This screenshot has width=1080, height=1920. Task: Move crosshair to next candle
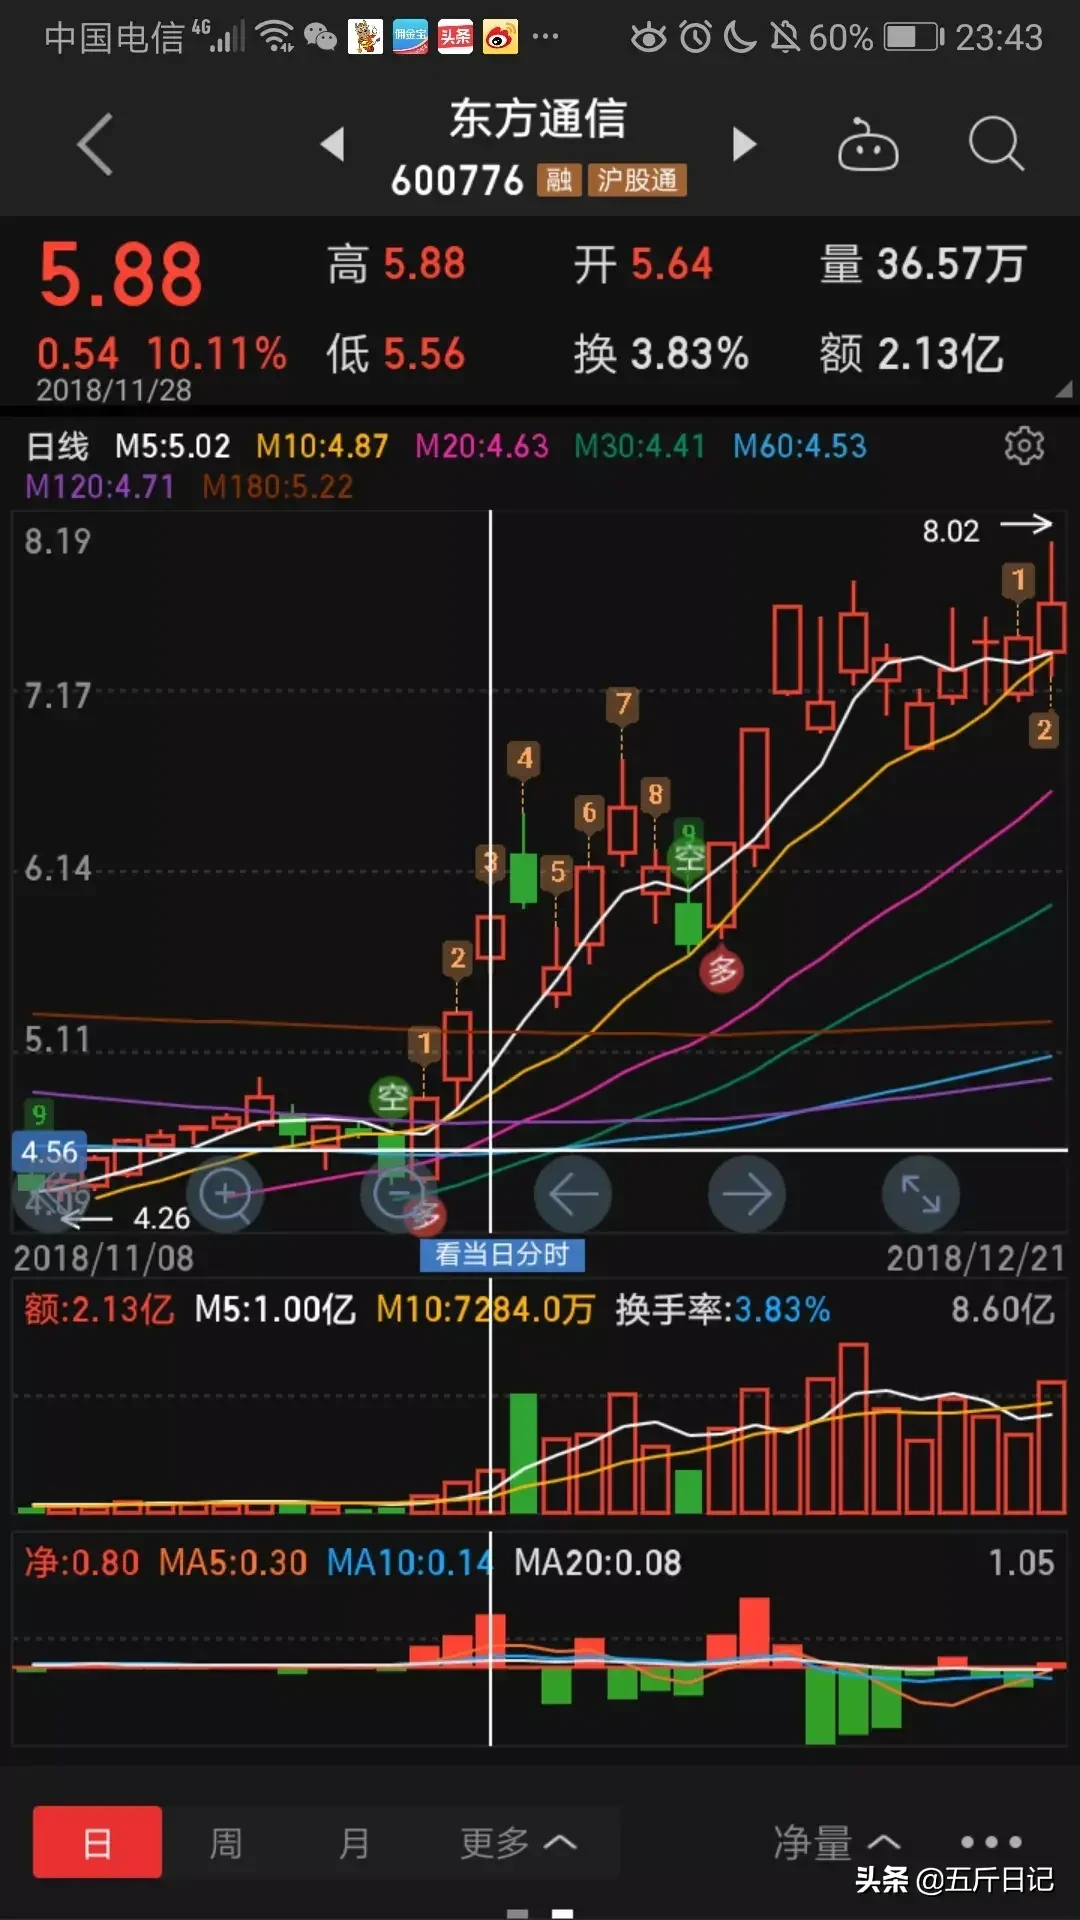pyautogui.click(x=747, y=1194)
